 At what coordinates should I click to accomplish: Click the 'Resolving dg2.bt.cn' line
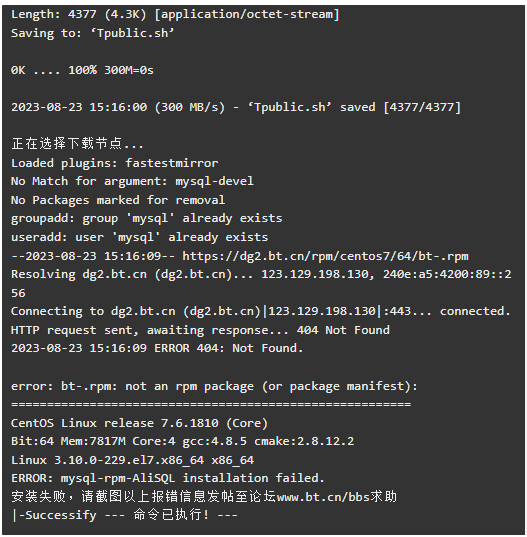tap(261, 284)
